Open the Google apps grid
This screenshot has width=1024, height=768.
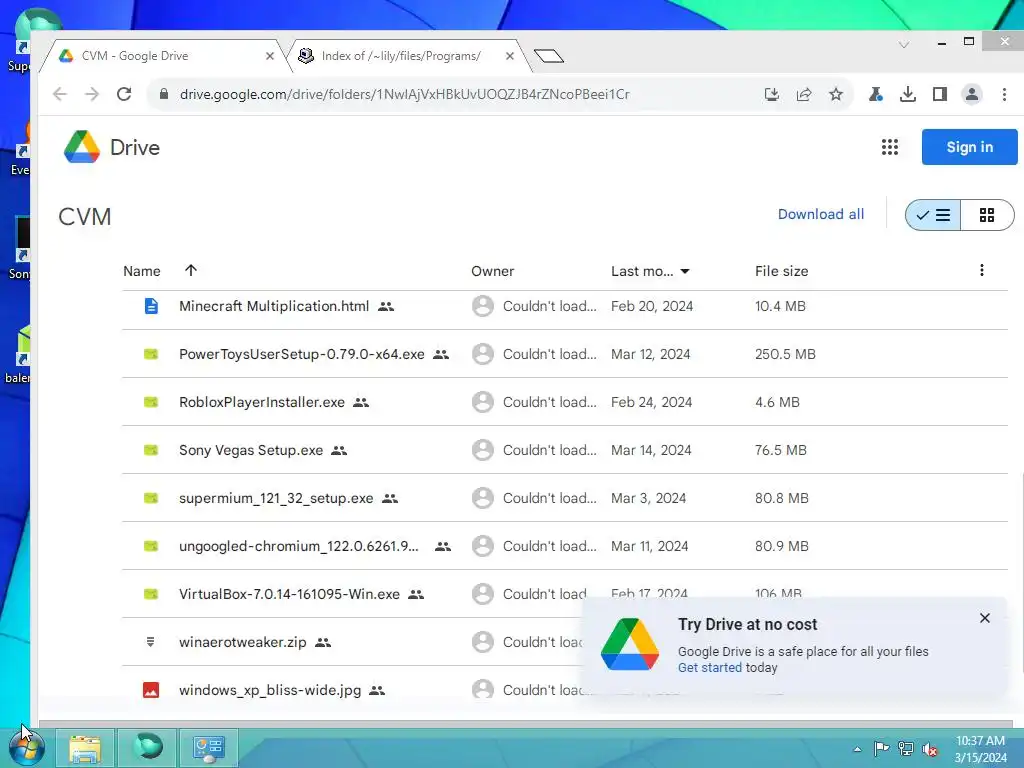click(889, 147)
